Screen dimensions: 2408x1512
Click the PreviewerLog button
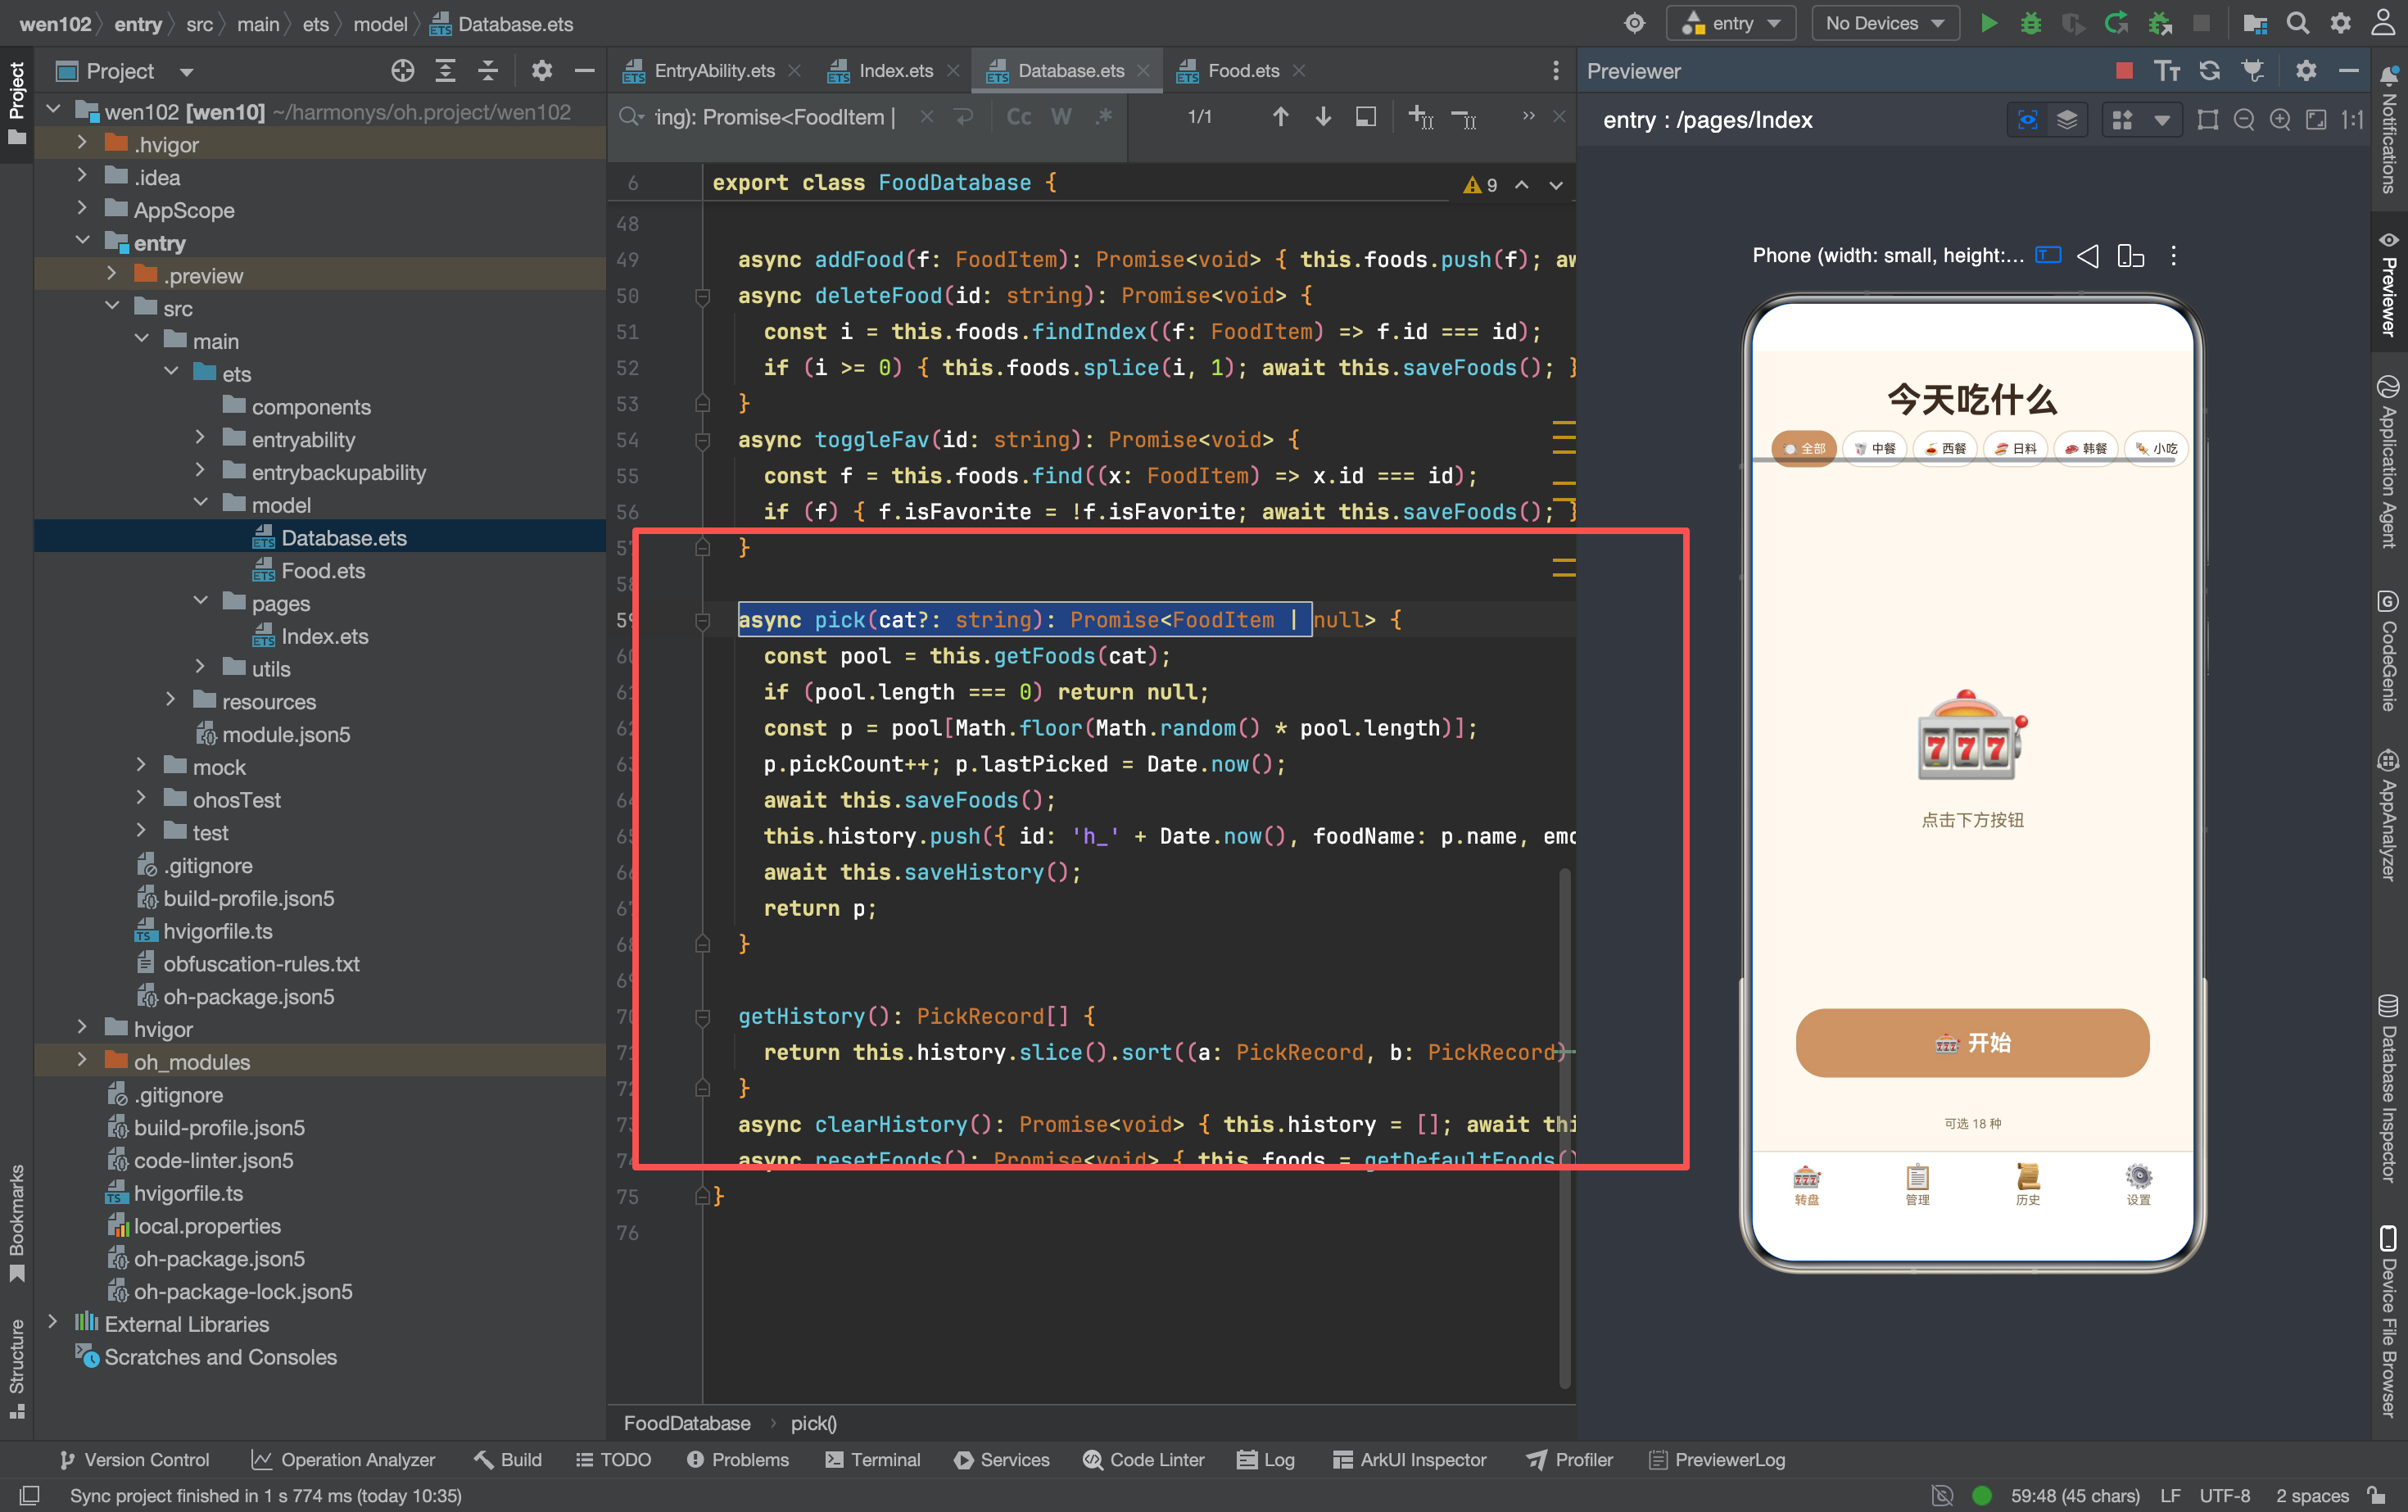coord(1716,1459)
